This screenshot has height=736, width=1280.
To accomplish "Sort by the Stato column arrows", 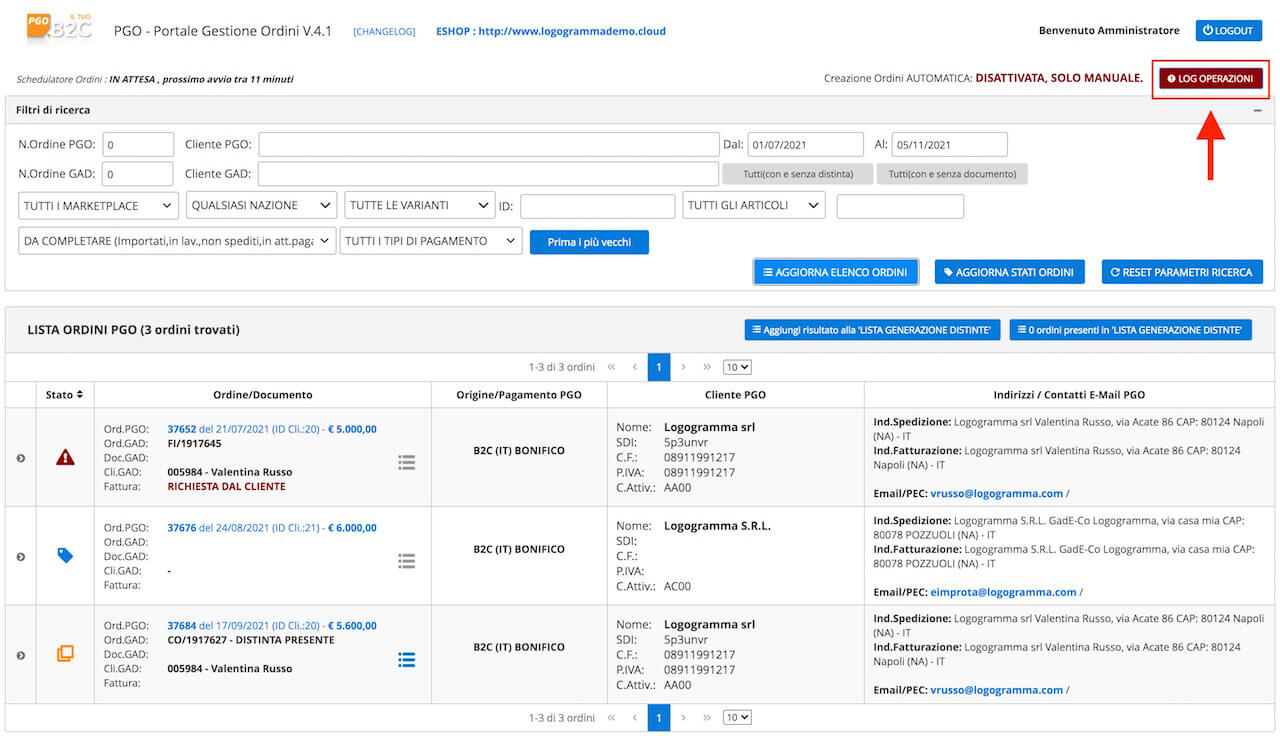I will click(x=79, y=395).
